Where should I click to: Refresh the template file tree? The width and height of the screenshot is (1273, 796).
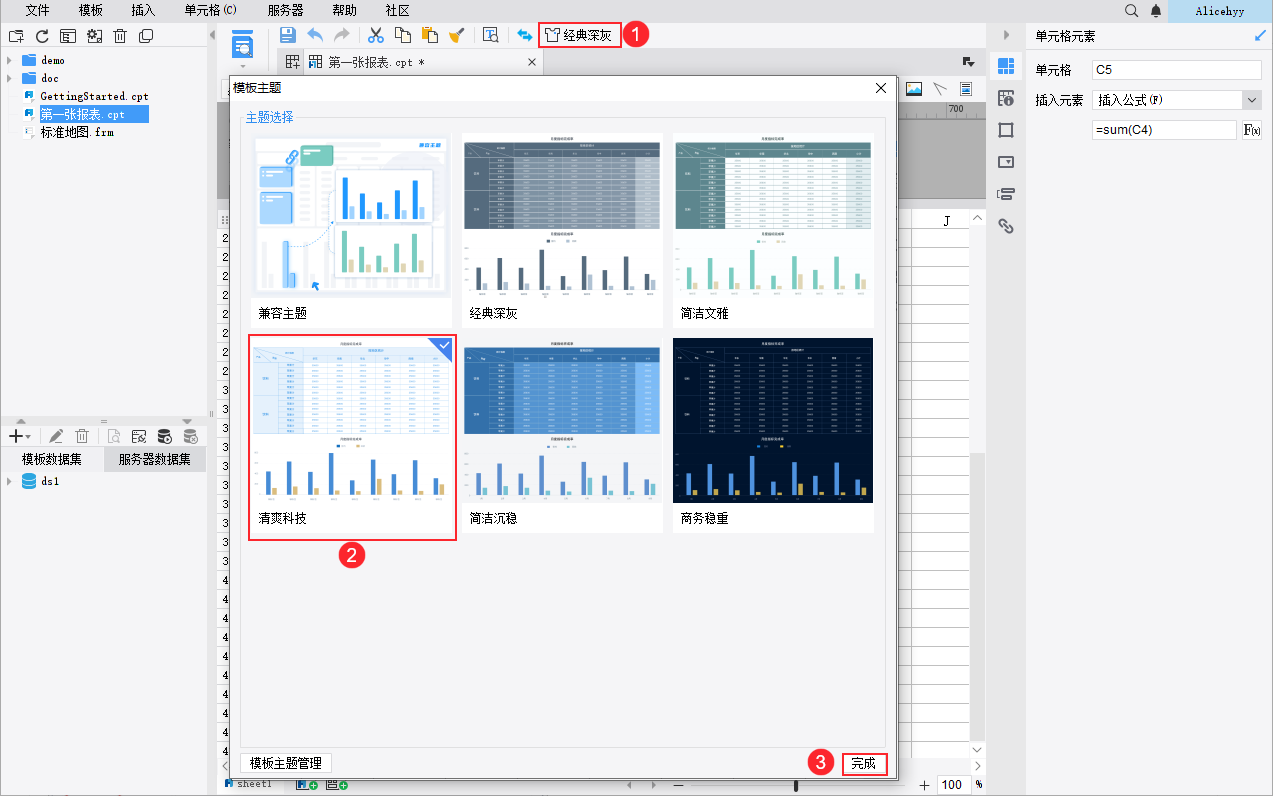(42, 36)
